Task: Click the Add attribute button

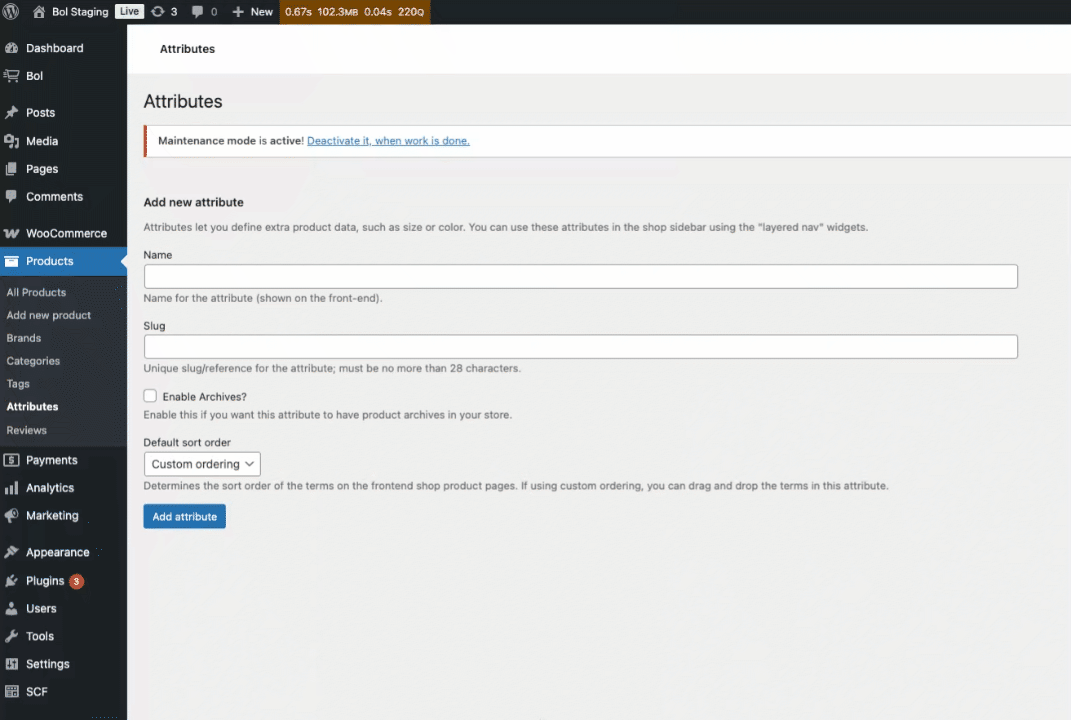Action: point(184,516)
